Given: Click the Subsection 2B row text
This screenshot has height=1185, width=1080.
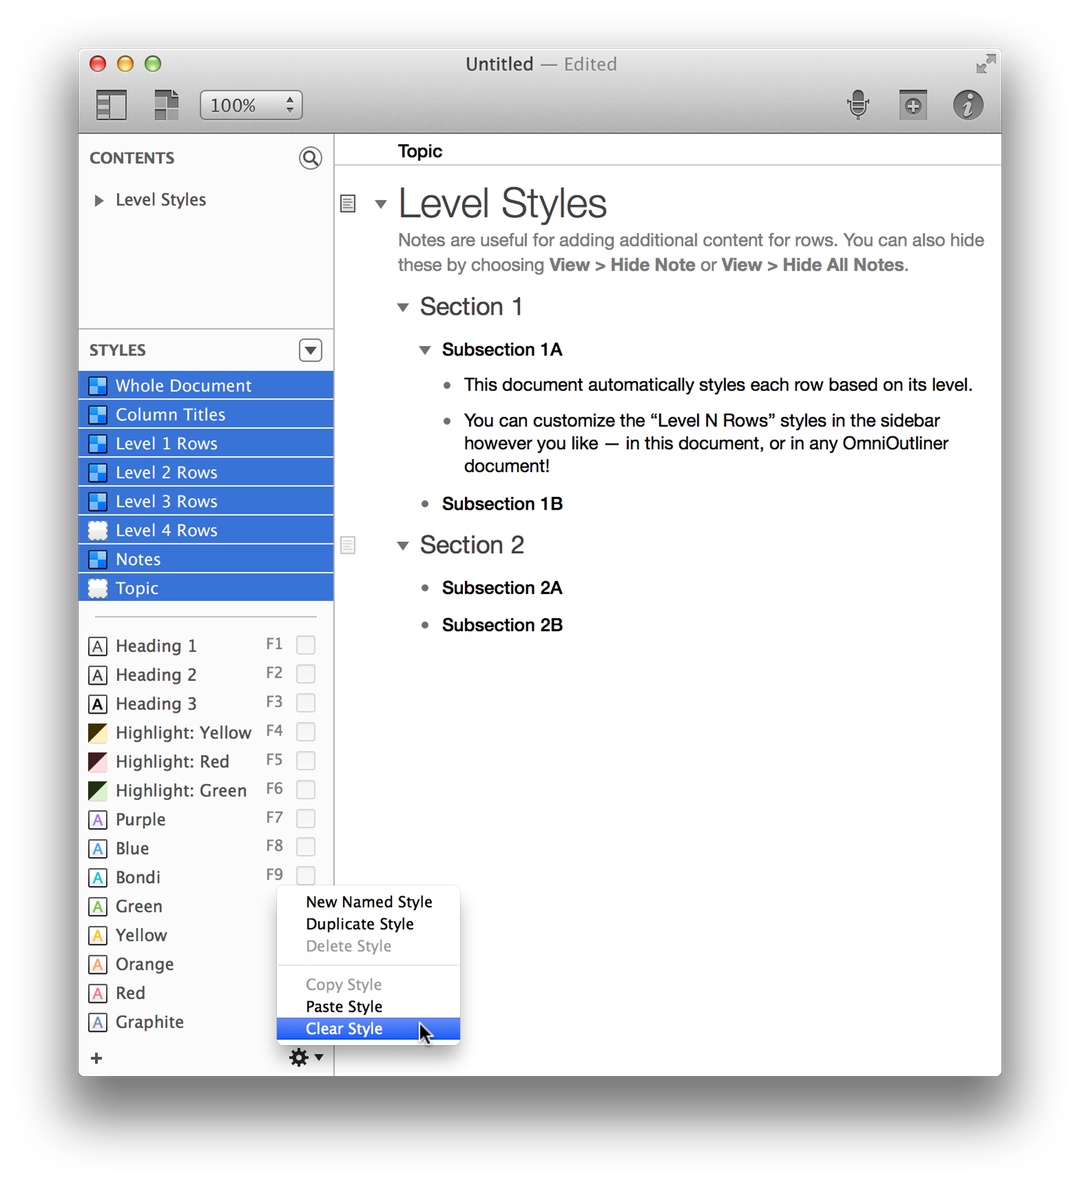Looking at the screenshot, I should point(503,625).
